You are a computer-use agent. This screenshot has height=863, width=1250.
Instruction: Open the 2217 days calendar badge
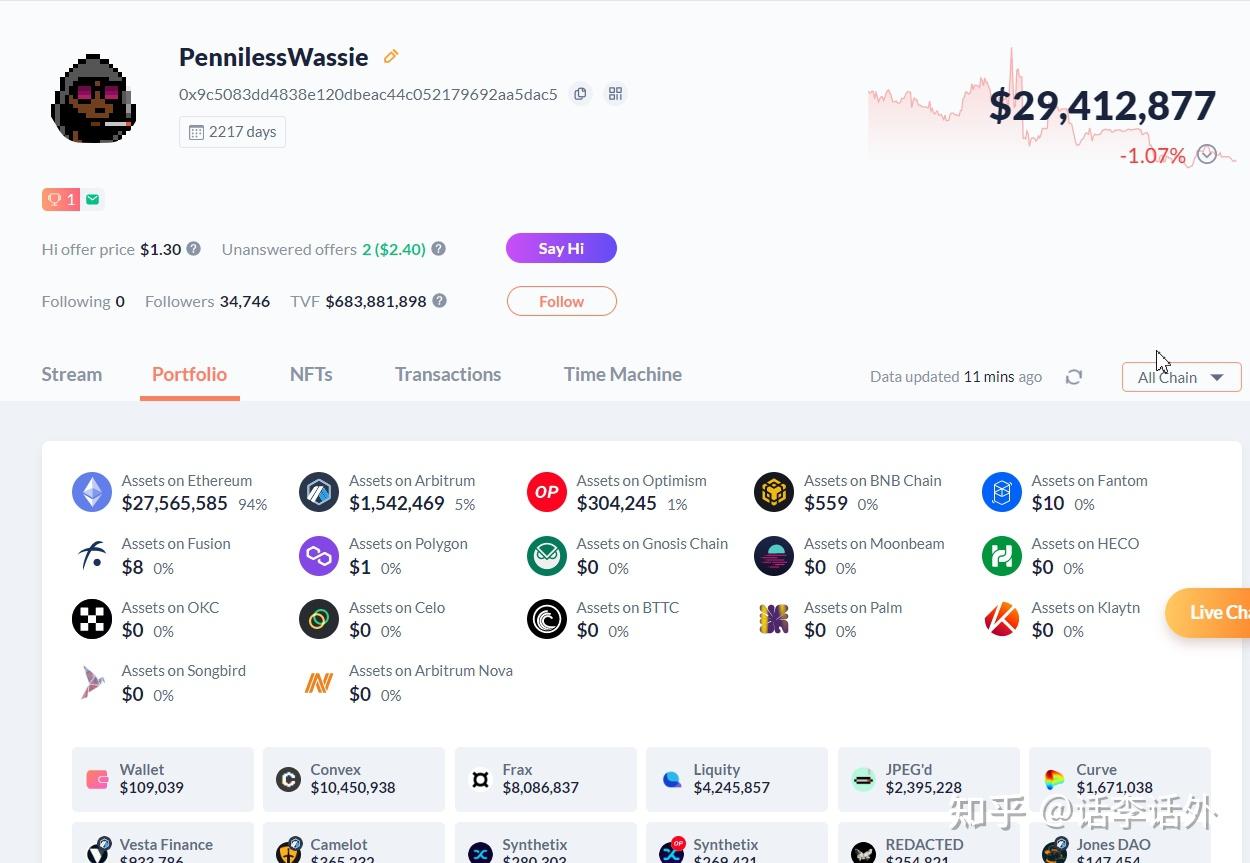232,132
